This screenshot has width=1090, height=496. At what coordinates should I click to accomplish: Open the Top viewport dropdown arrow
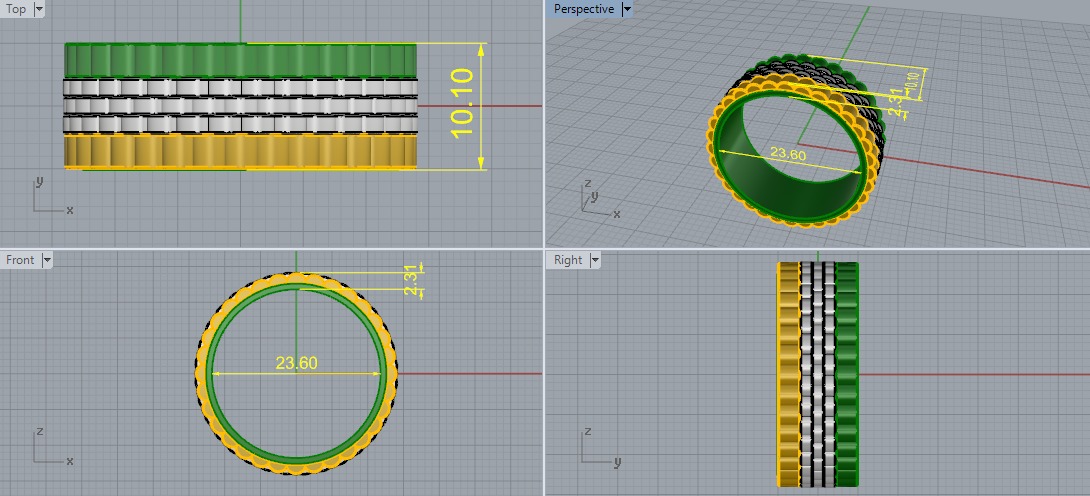click(x=38, y=9)
